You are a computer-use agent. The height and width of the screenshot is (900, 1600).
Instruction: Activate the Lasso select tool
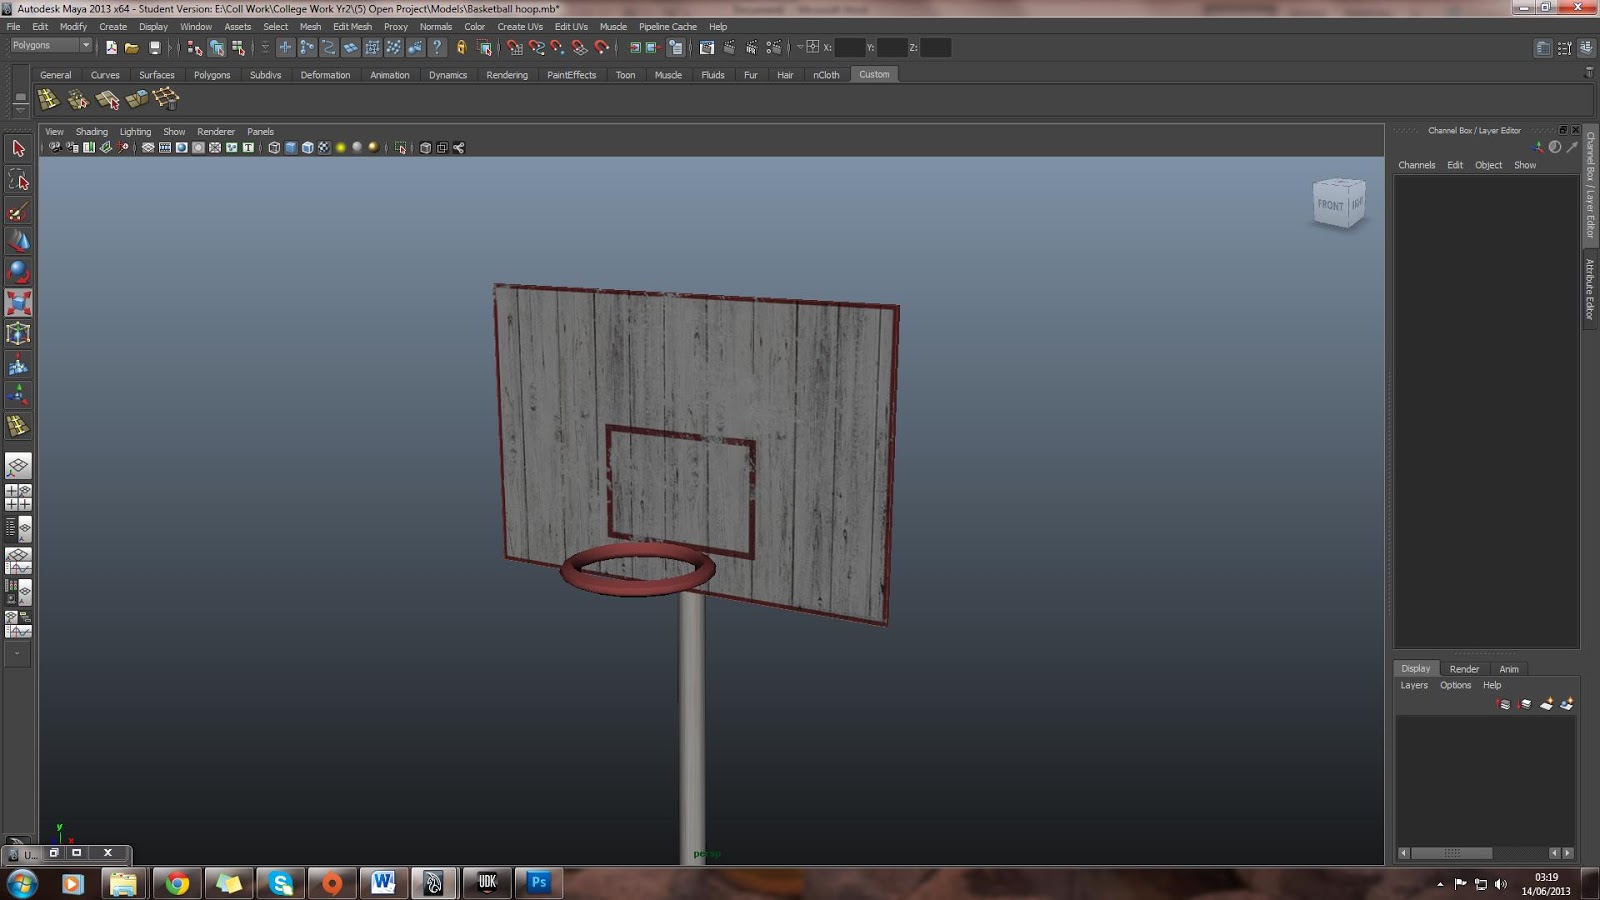click(x=18, y=180)
